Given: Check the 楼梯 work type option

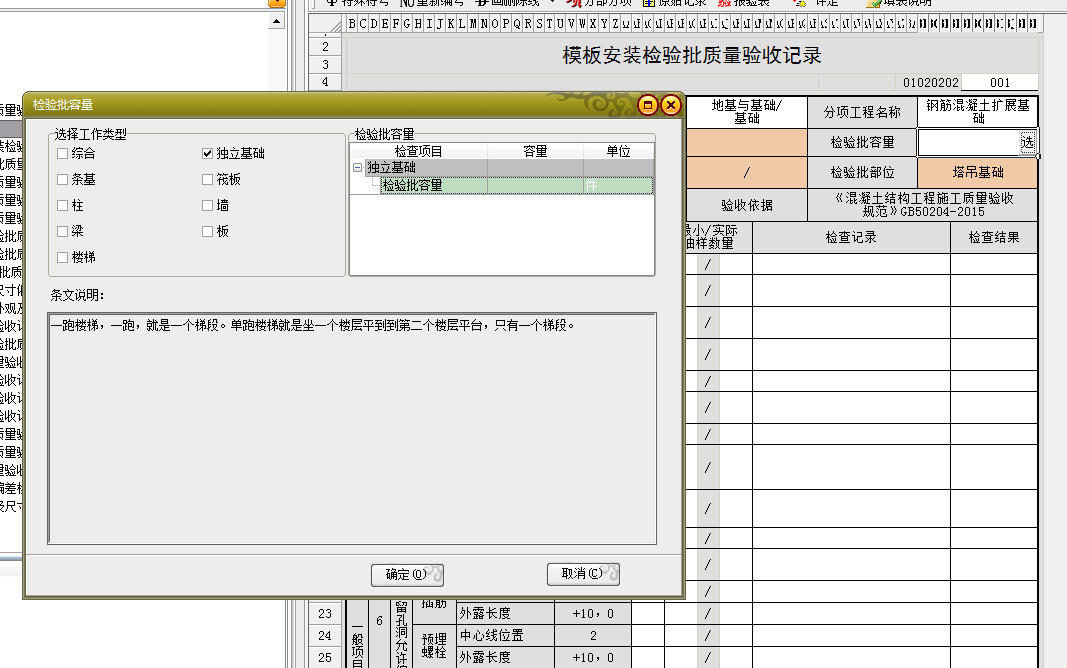Looking at the screenshot, I should [63, 258].
